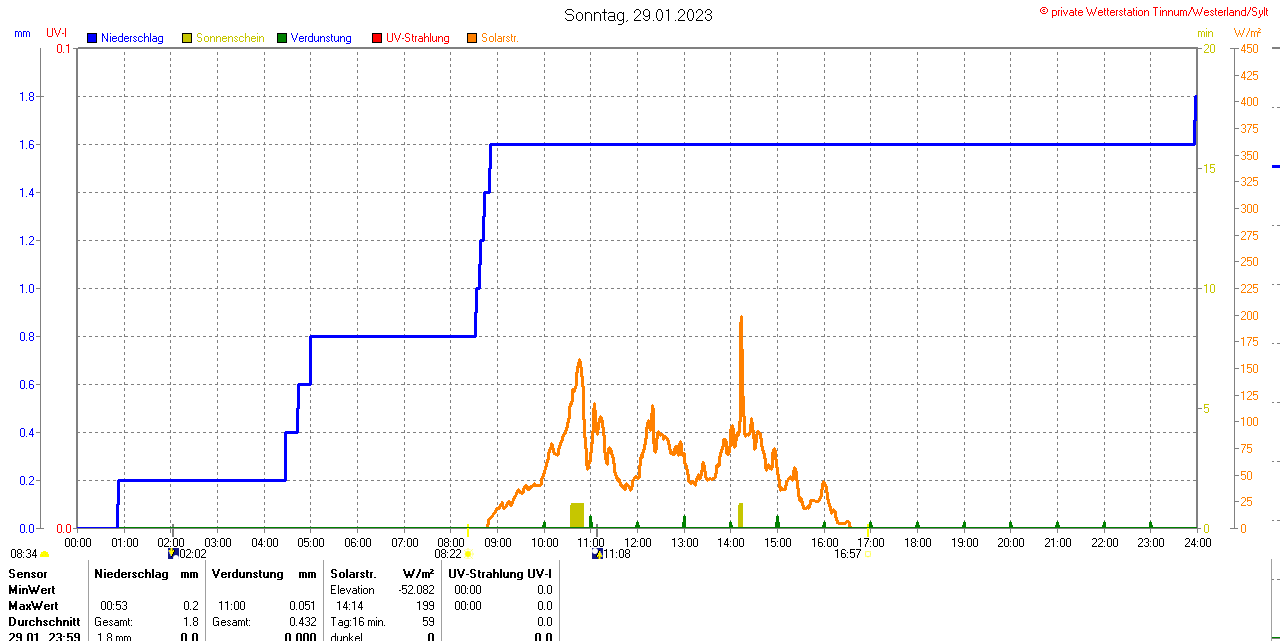Image resolution: width=1280 pixels, height=641 pixels.
Task: Click the Sonntag, 29.01.2023 chart title
Action: (638, 15)
